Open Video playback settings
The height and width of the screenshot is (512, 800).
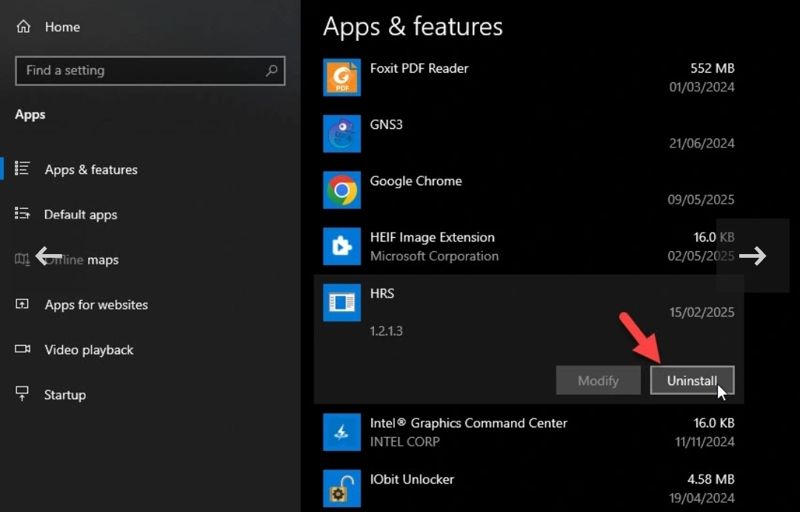click(x=88, y=350)
